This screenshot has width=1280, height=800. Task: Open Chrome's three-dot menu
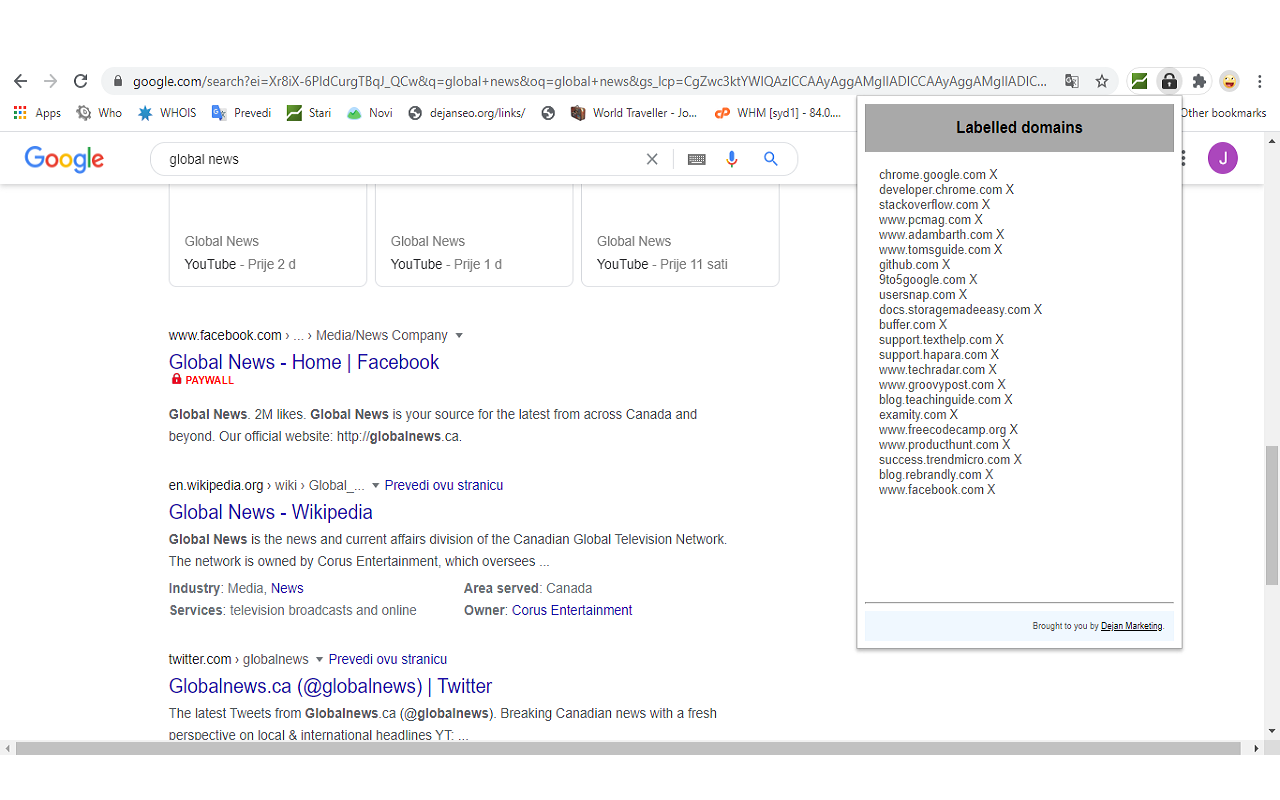1260,81
